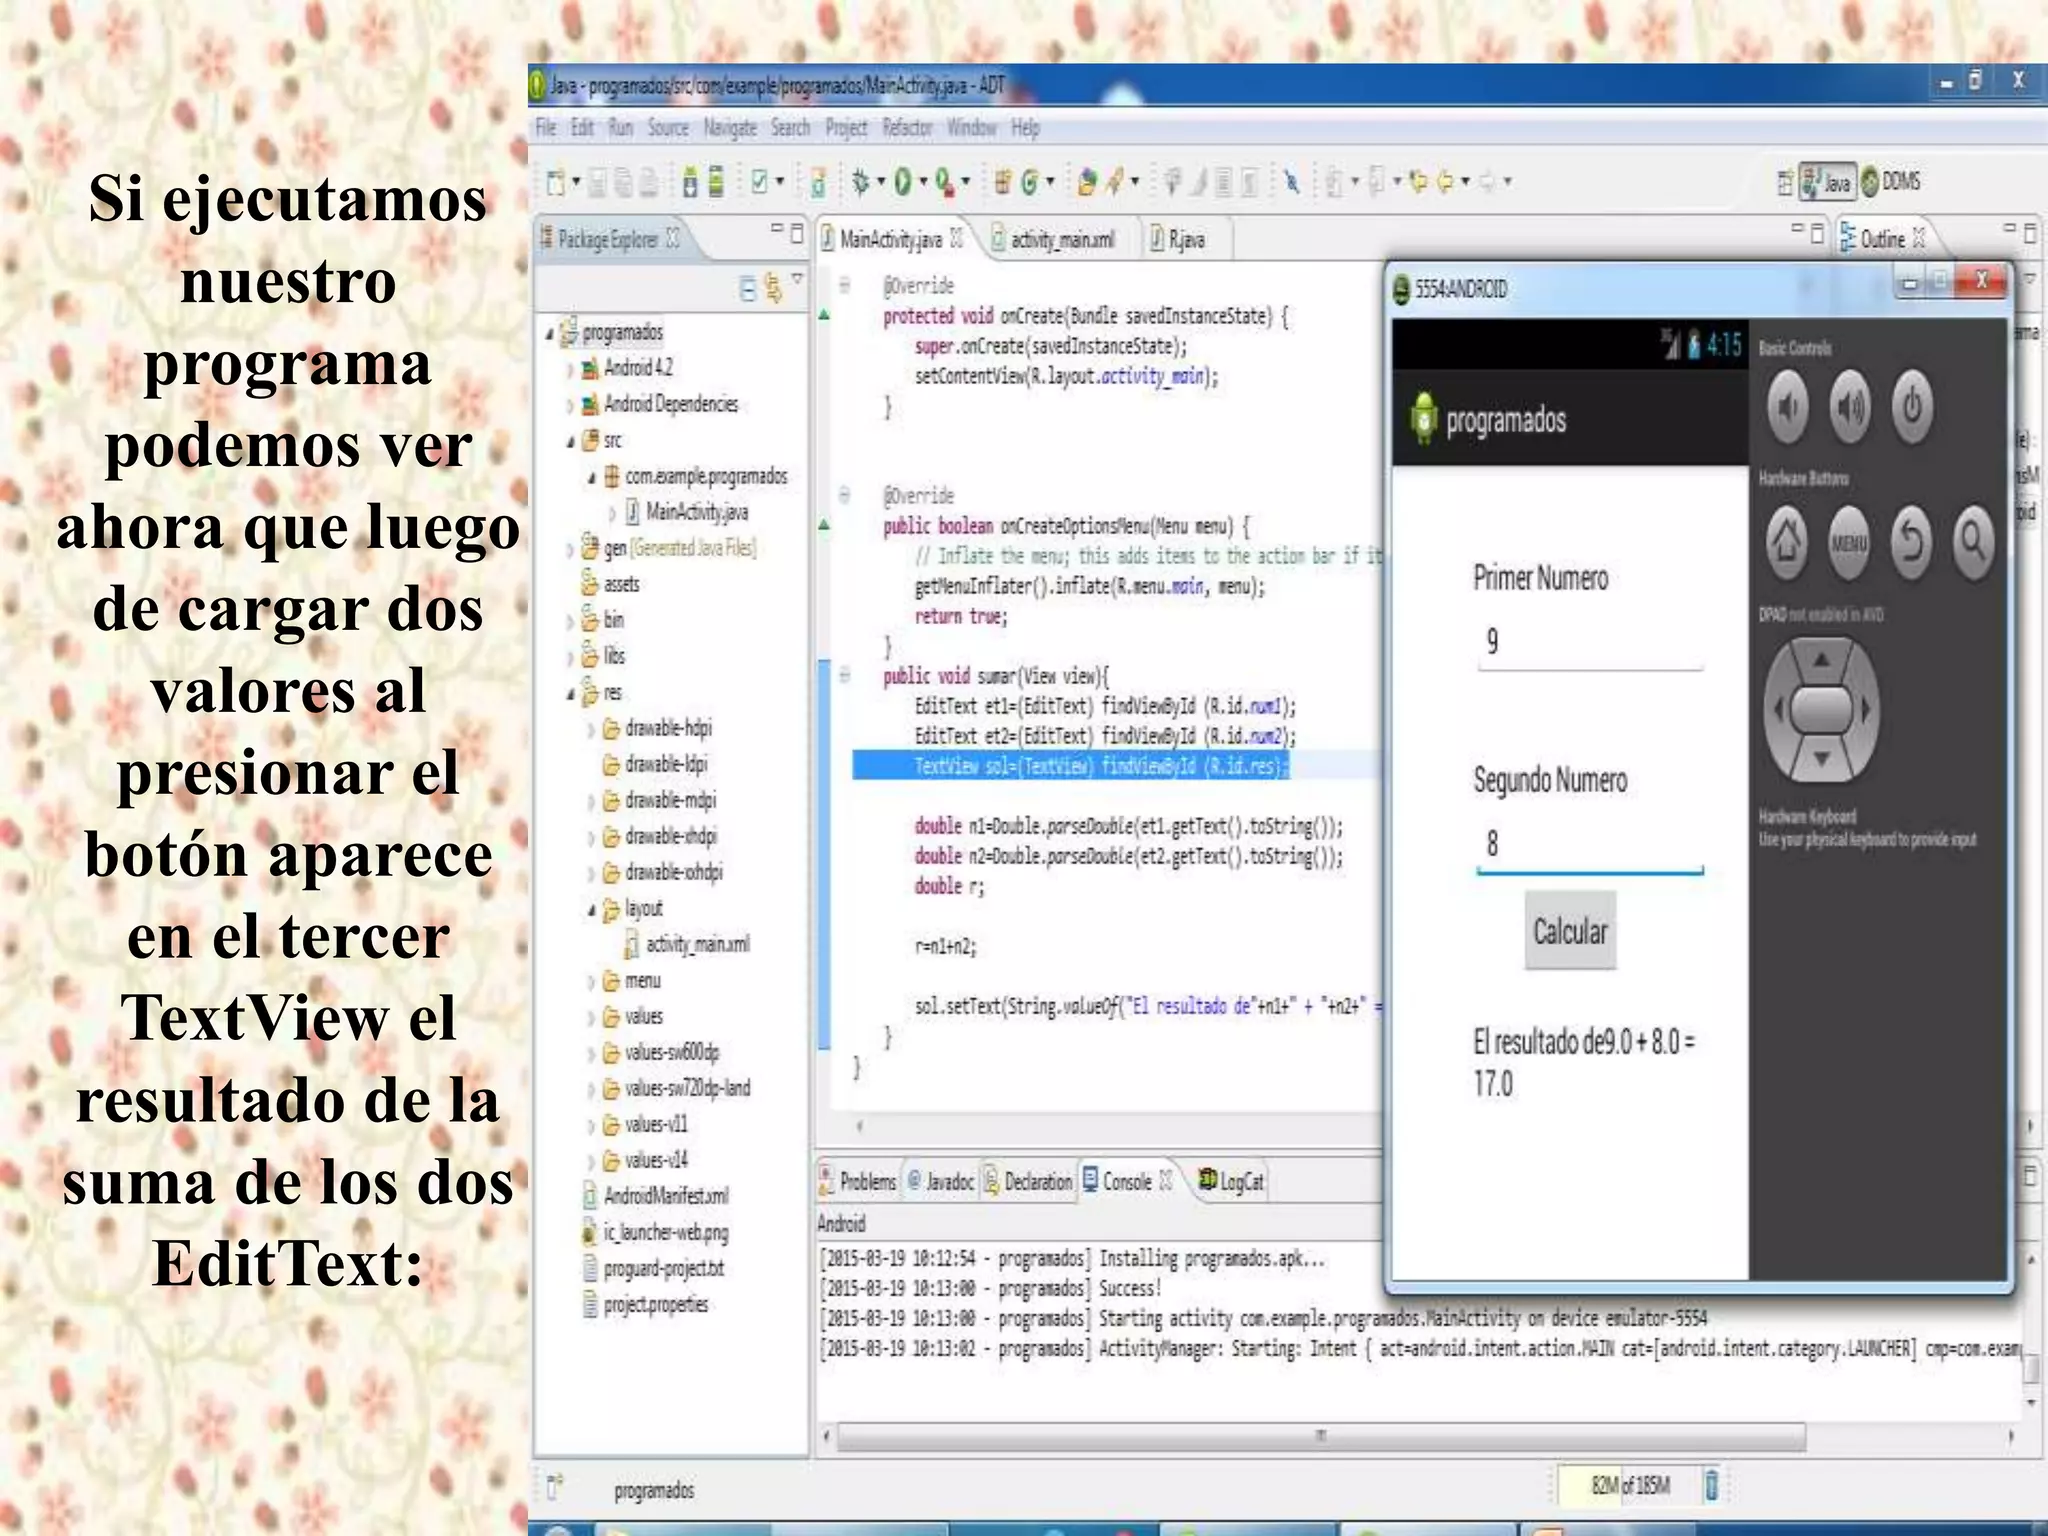Click the DPAD right arrow
Viewport: 2048px width, 1536px height.
click(1865, 710)
